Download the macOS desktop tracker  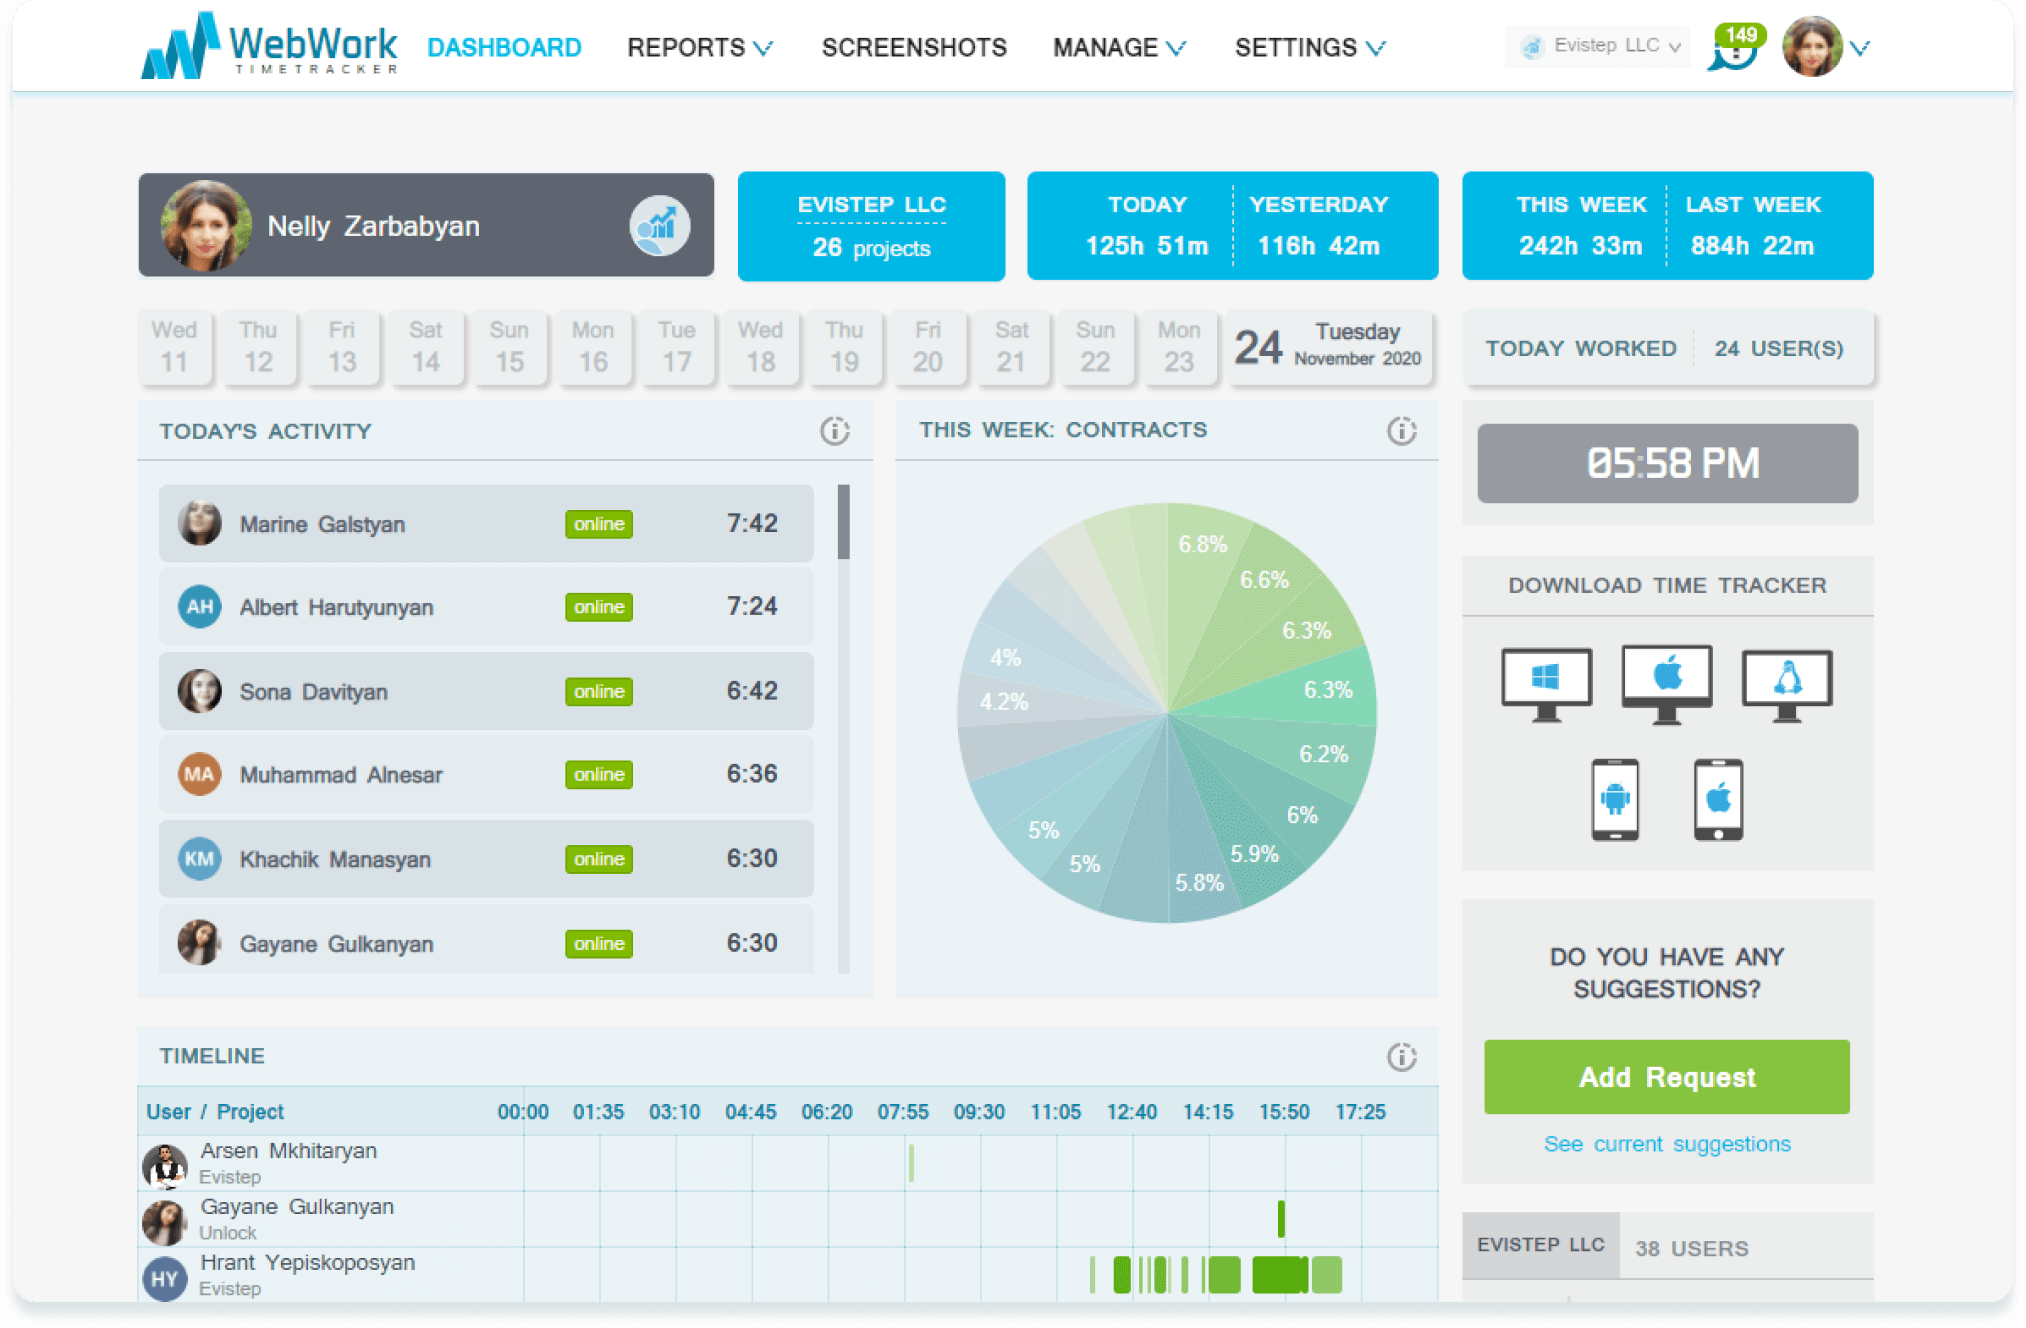point(1666,684)
